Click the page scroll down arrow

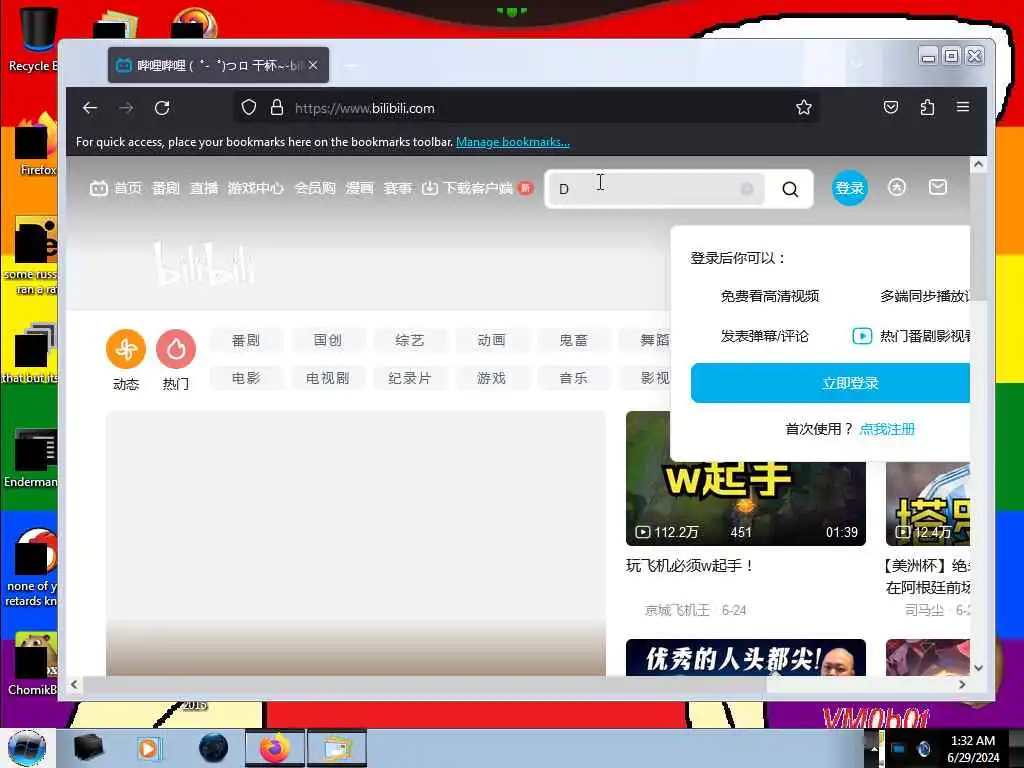point(978,667)
